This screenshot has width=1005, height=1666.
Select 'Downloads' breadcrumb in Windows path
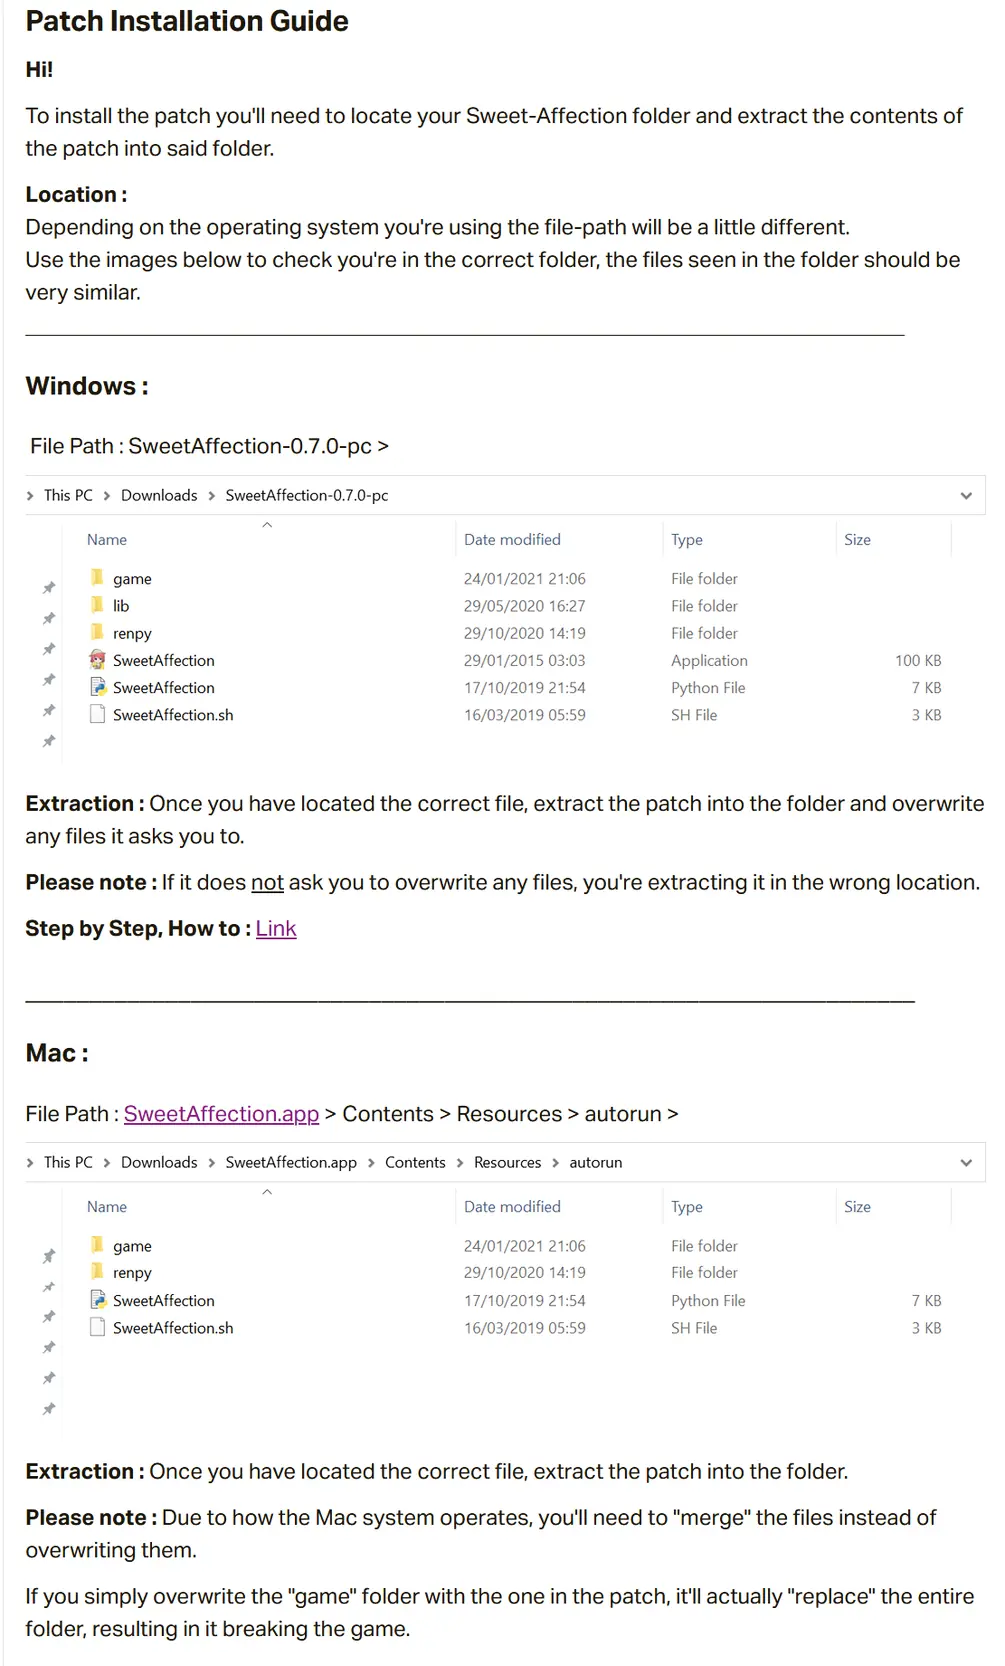click(159, 496)
